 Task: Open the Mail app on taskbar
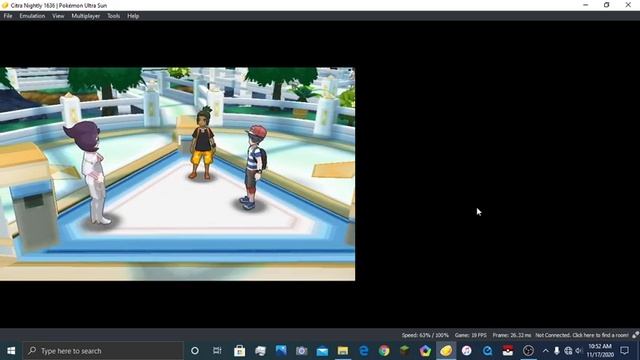[322, 351]
